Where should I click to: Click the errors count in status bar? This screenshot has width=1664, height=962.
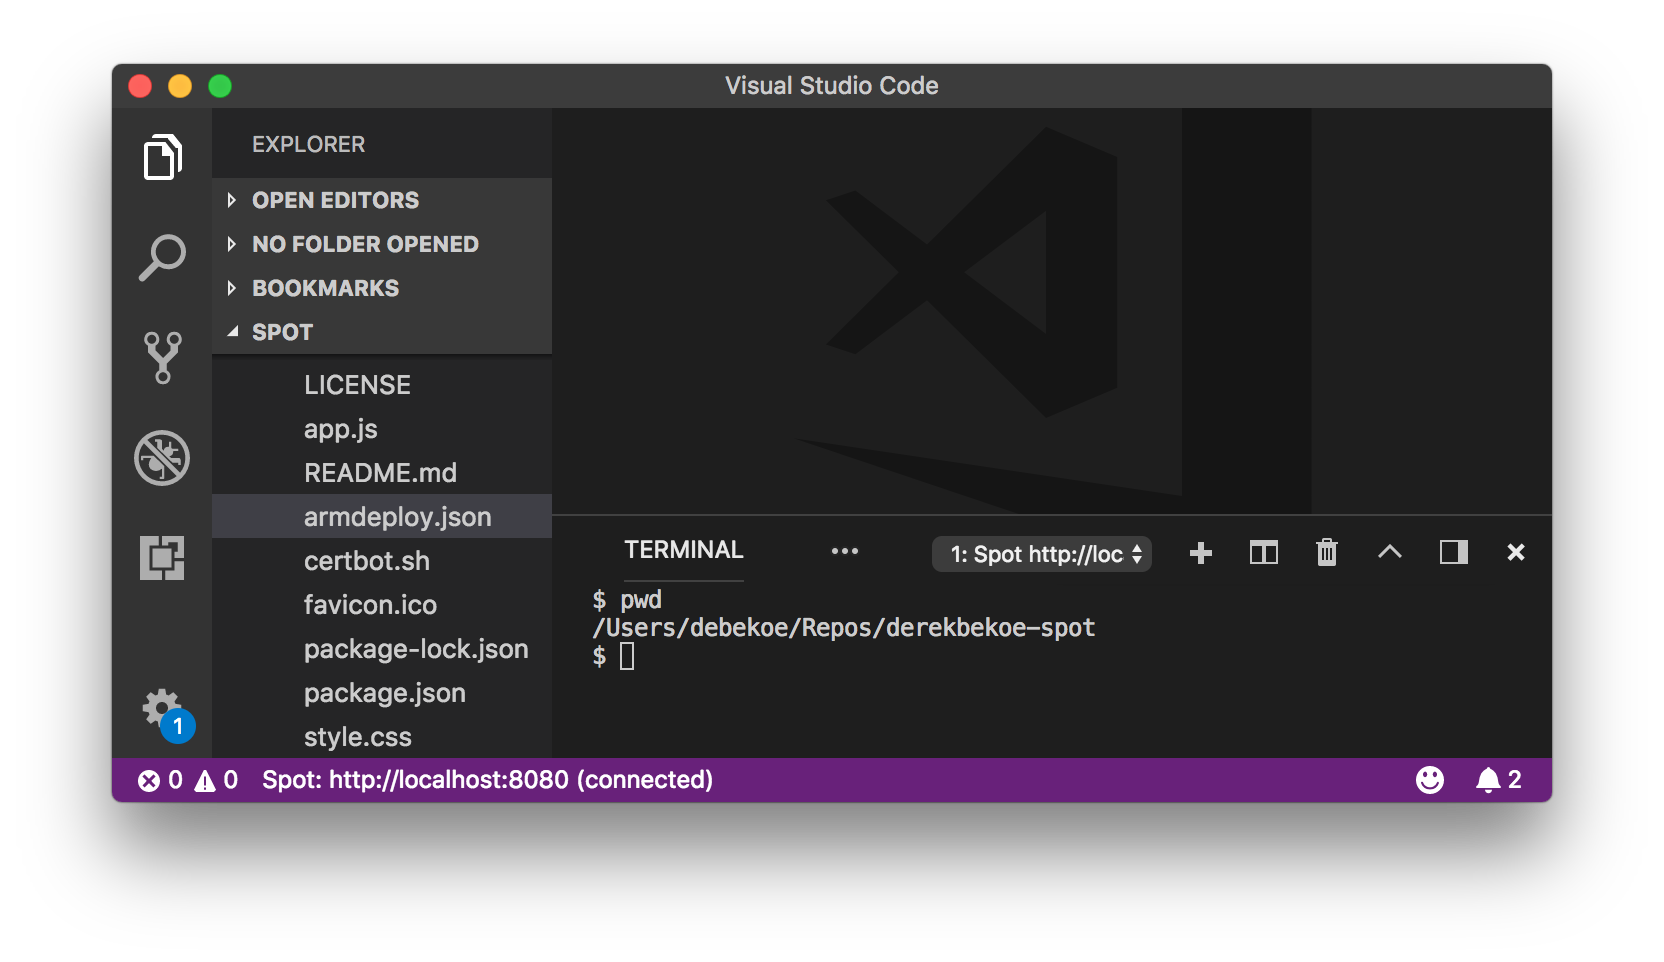pyautogui.click(x=161, y=780)
